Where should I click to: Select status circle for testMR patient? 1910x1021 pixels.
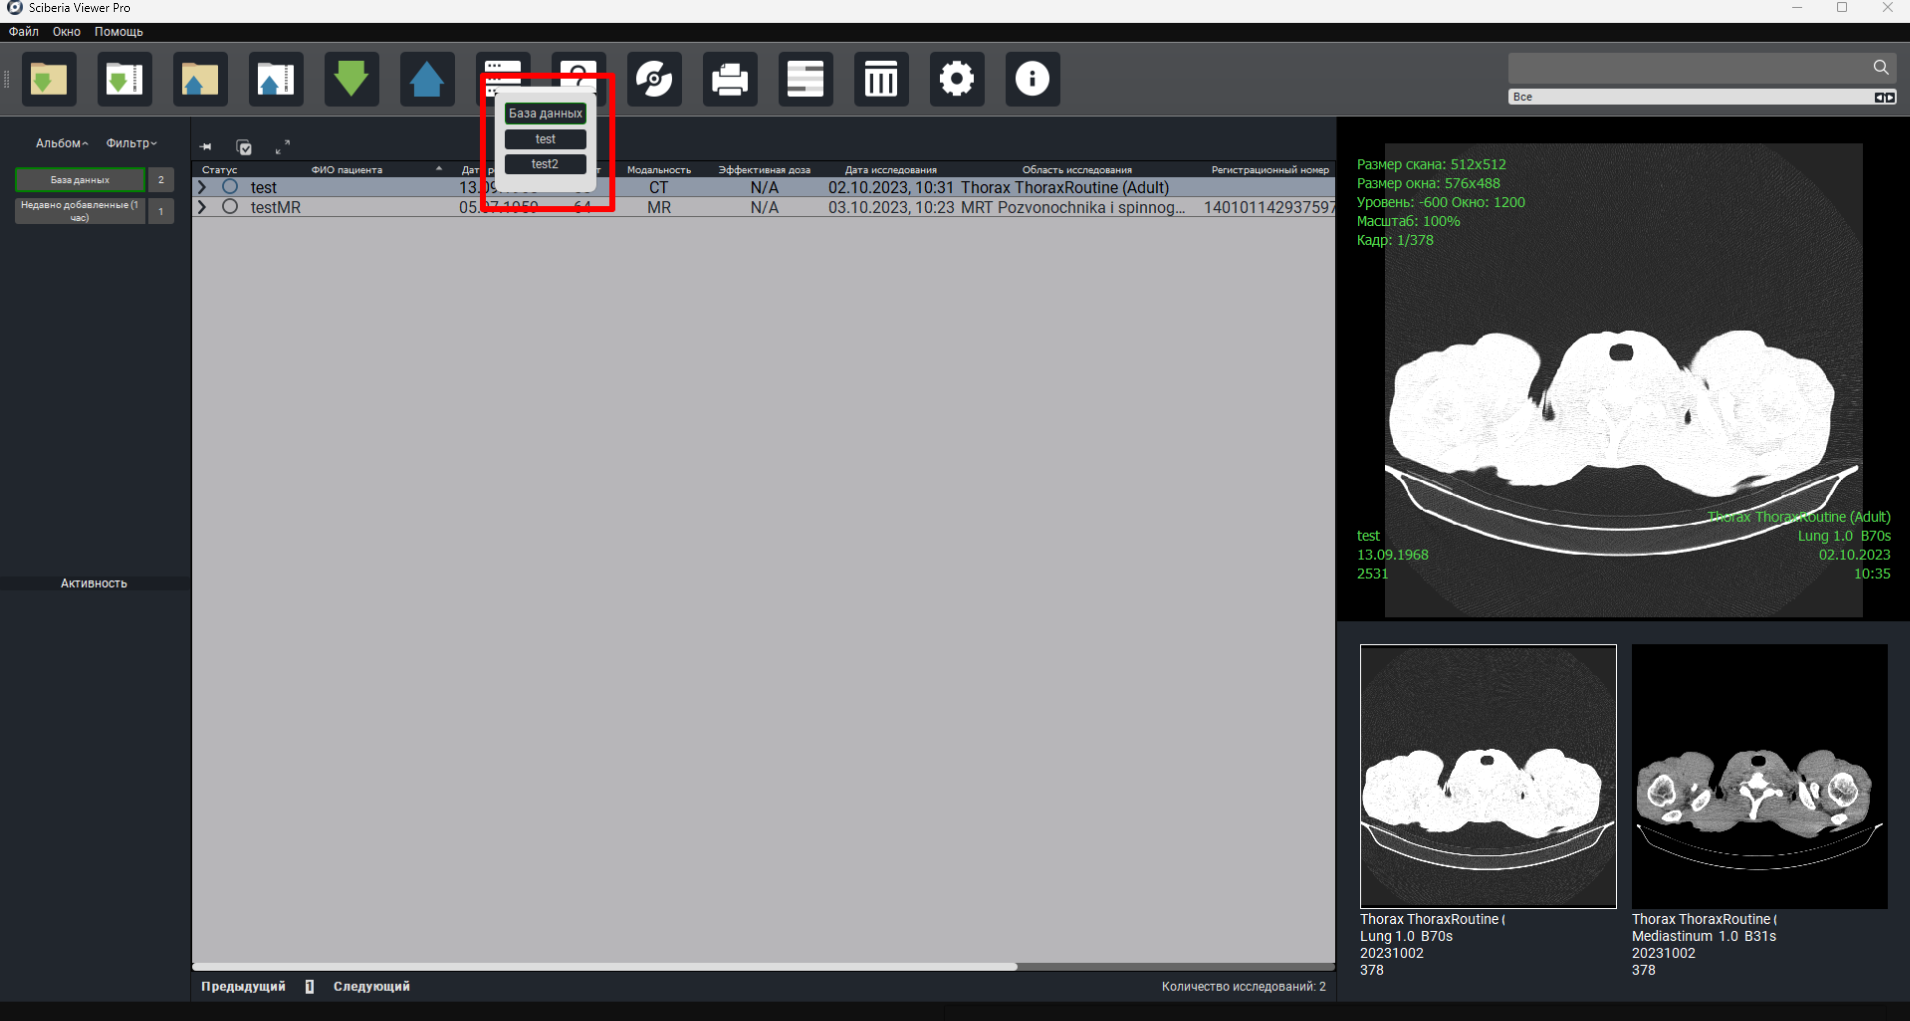pyautogui.click(x=230, y=207)
